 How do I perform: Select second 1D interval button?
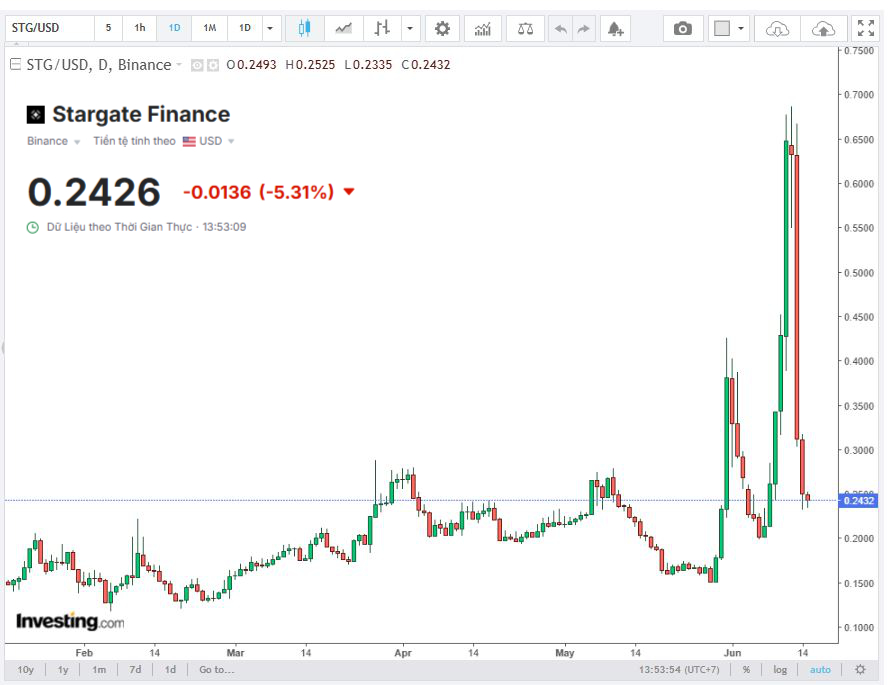(245, 28)
